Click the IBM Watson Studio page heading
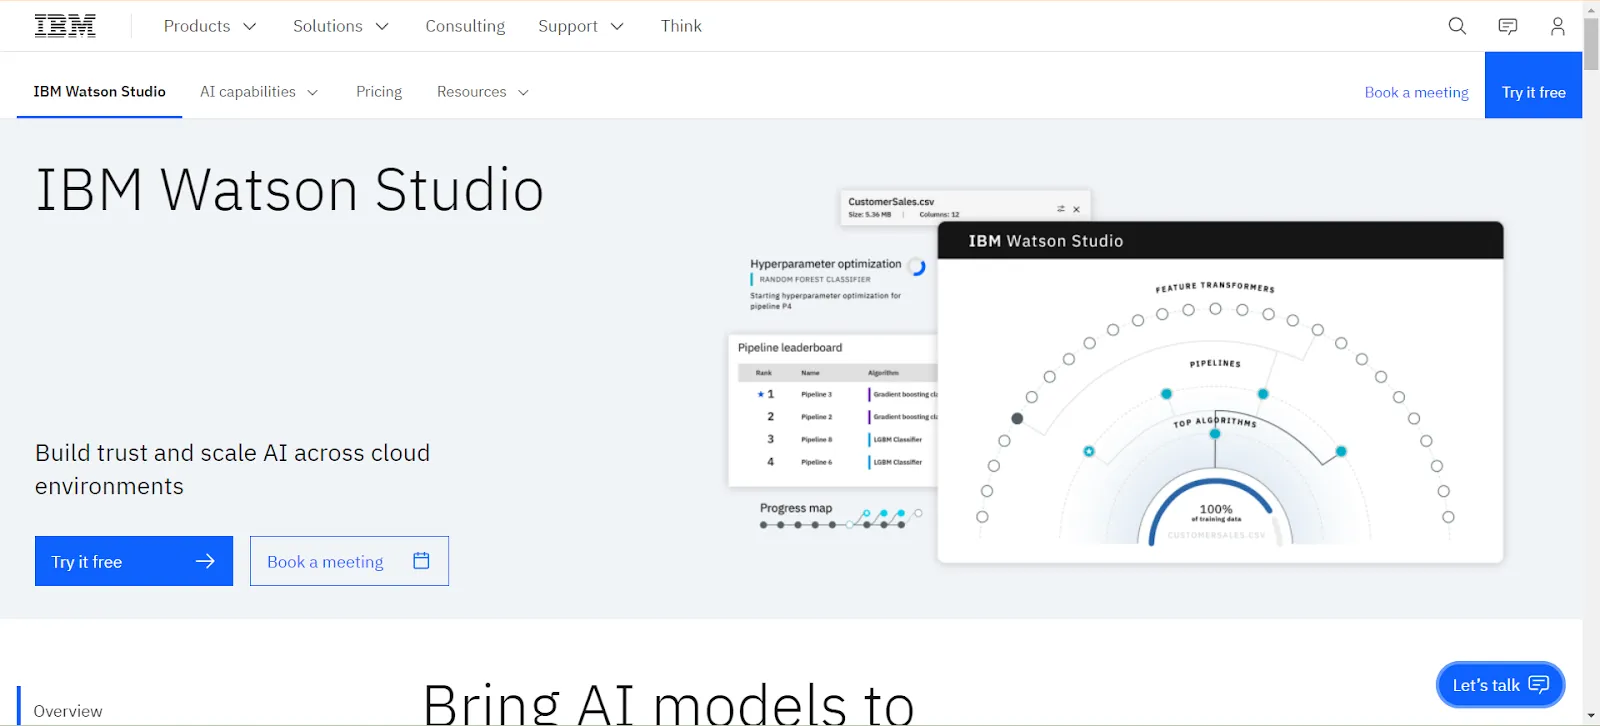This screenshot has width=1600, height=726. tap(290, 190)
